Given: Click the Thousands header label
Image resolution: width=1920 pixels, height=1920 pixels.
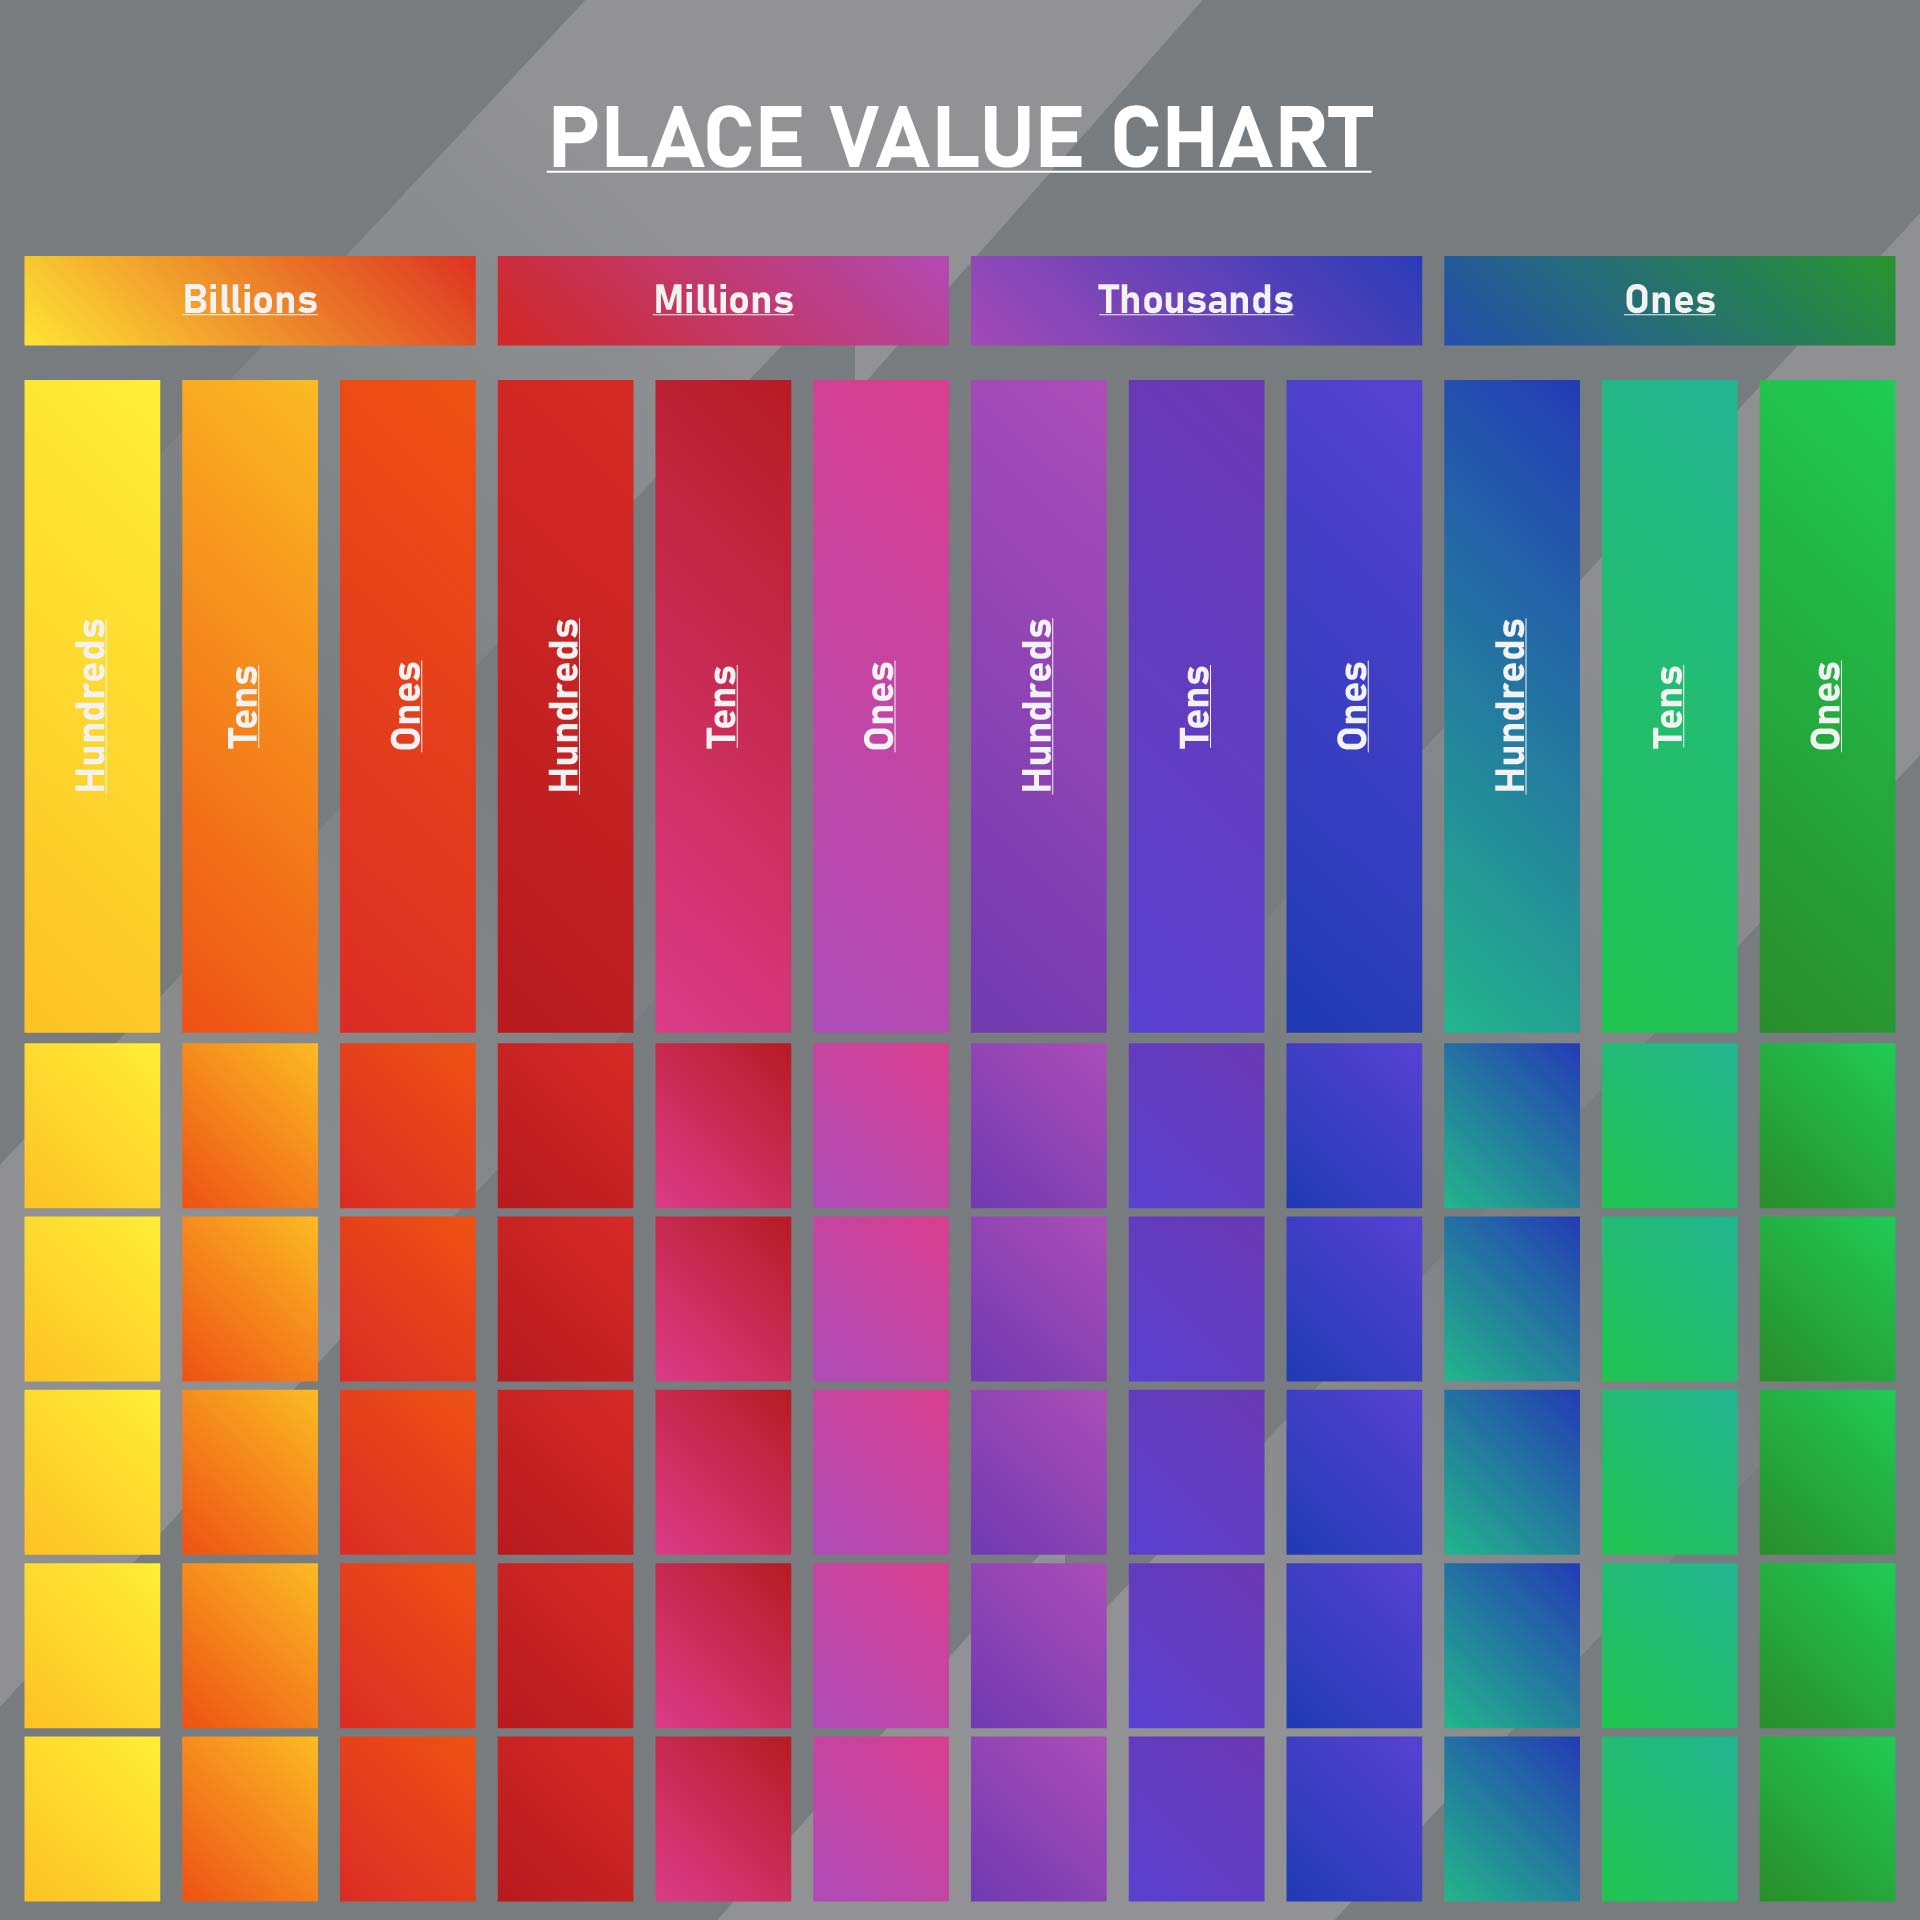Looking at the screenshot, I should click(1196, 301).
